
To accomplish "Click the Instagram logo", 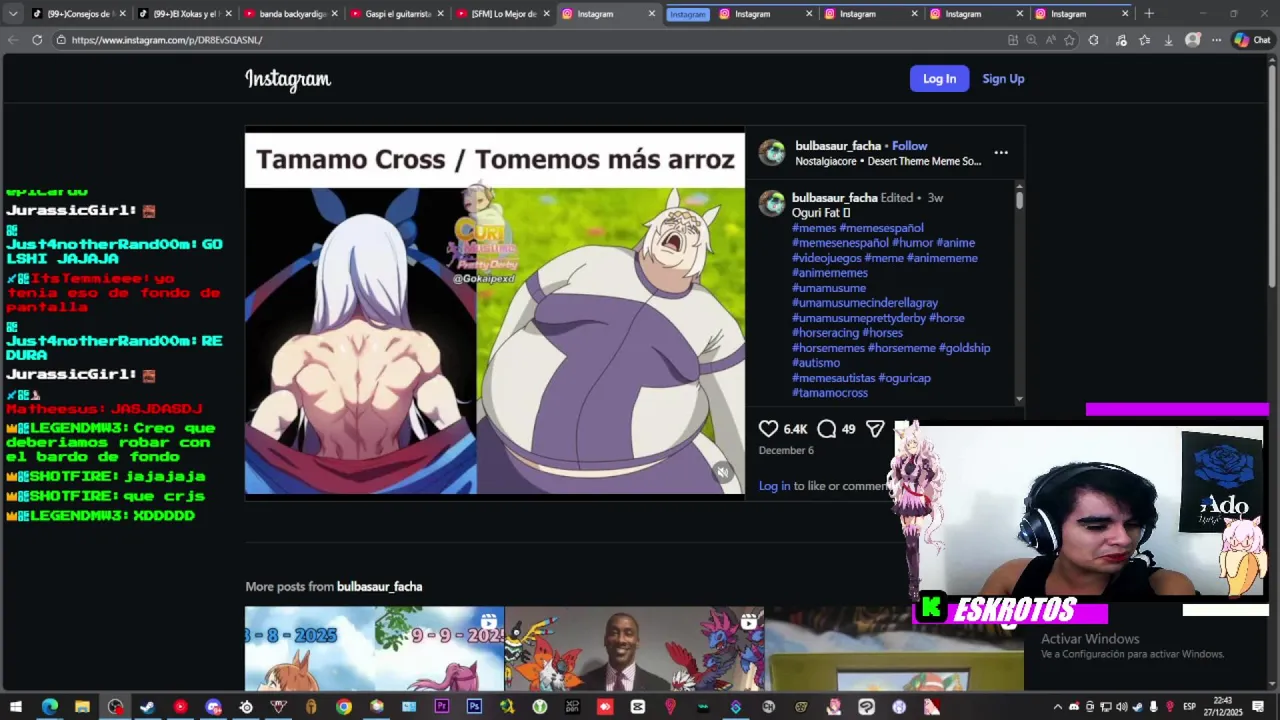I will [x=288, y=79].
